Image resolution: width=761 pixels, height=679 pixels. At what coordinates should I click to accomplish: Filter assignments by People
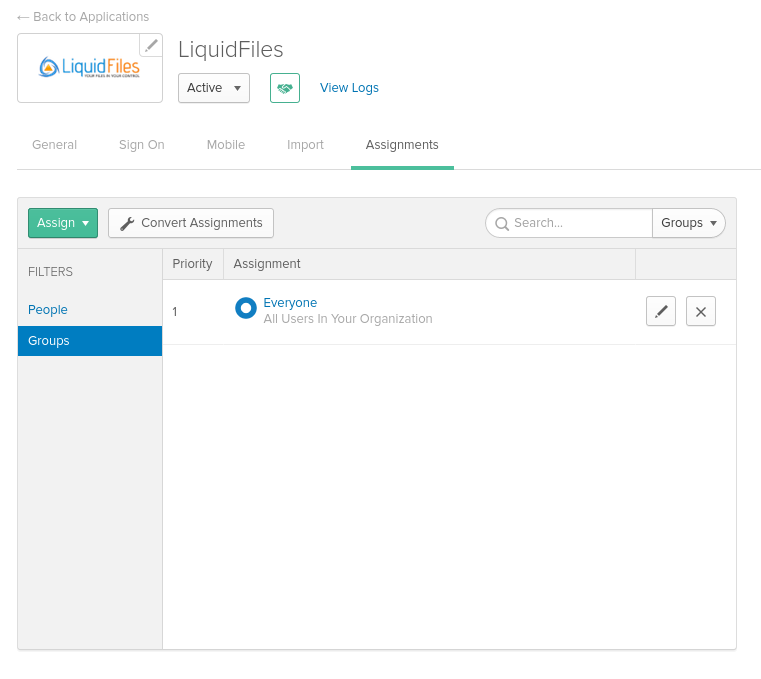coord(48,310)
